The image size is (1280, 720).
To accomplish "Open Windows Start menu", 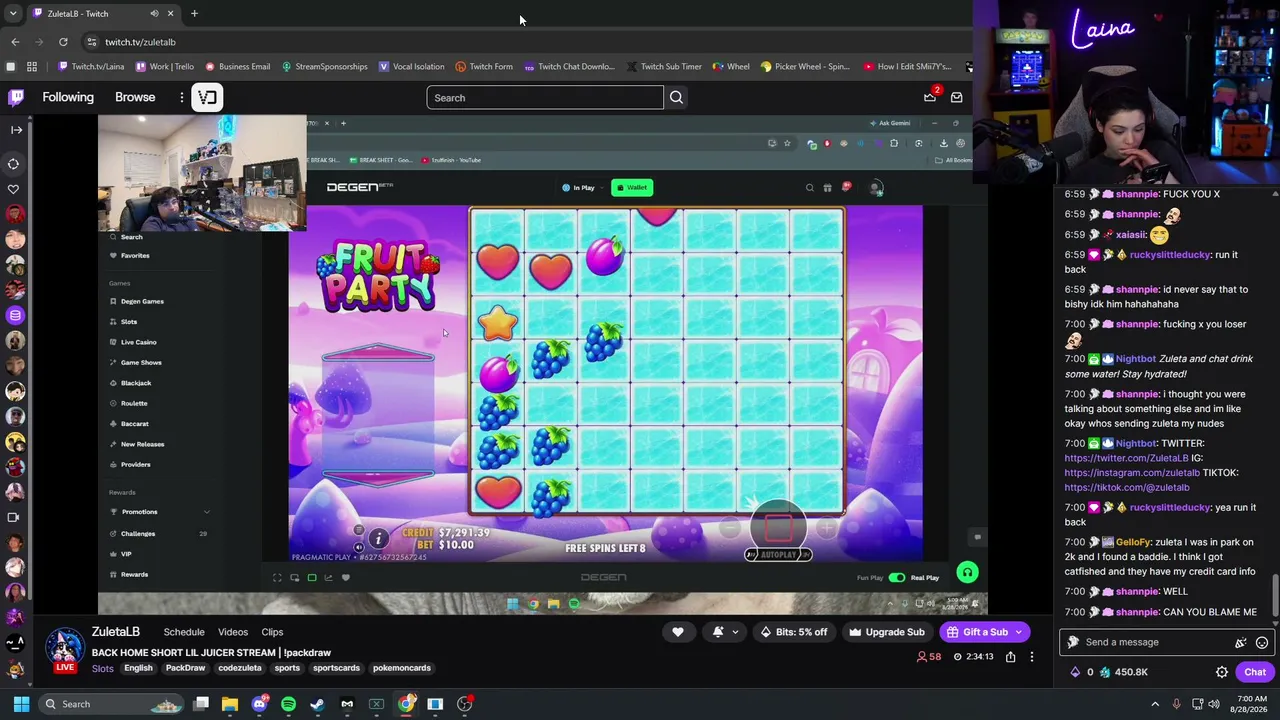I will [x=21, y=704].
